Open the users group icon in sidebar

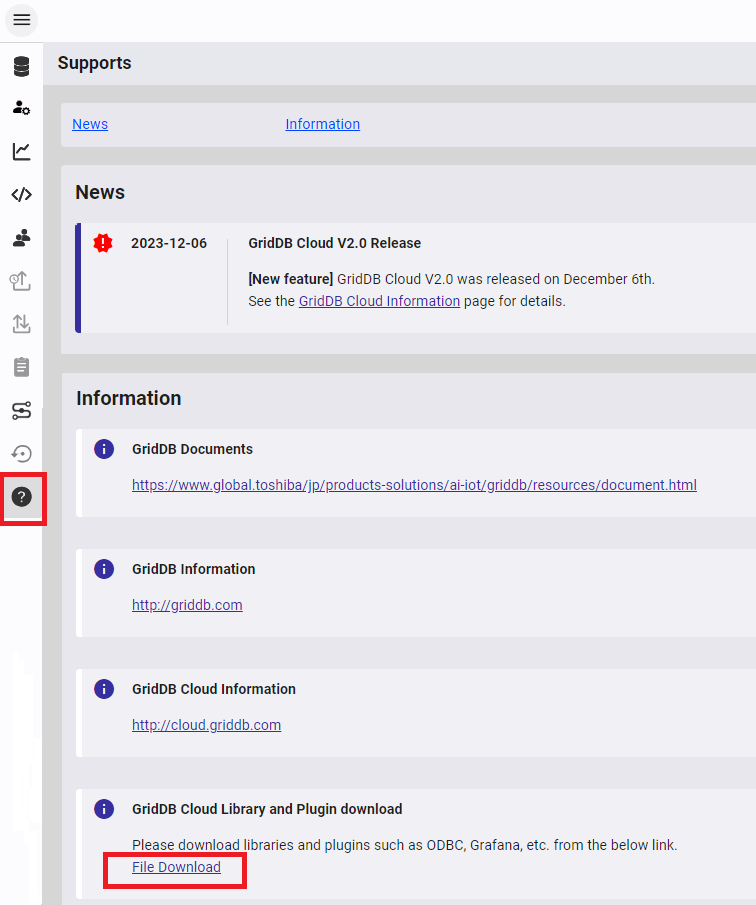tap(21, 238)
